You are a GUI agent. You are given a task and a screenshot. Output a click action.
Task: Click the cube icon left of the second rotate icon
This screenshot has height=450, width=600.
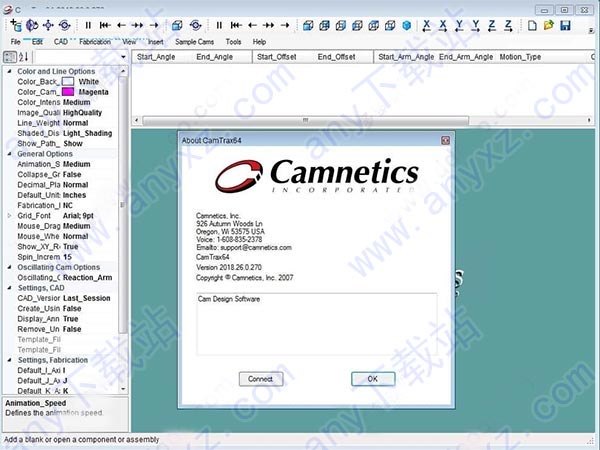click(x=177, y=26)
